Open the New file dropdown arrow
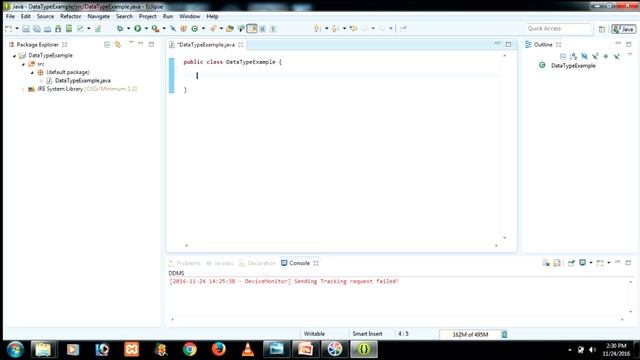Viewport: 640px width, 360px height. click(x=17, y=29)
